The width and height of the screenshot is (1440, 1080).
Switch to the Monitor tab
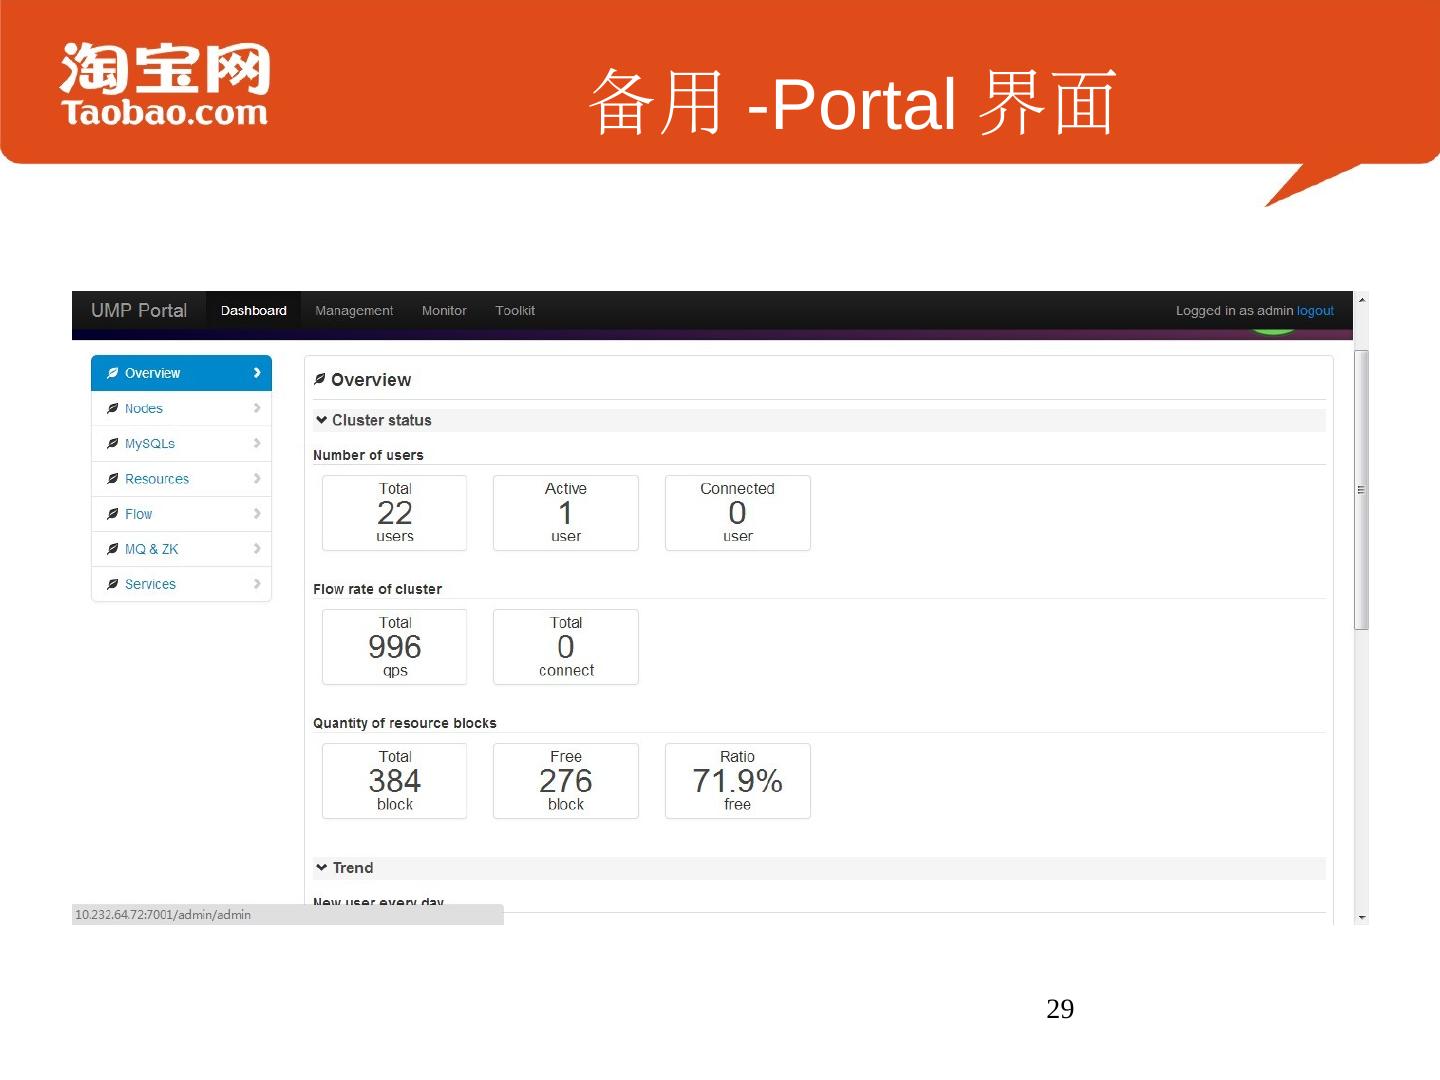444,311
